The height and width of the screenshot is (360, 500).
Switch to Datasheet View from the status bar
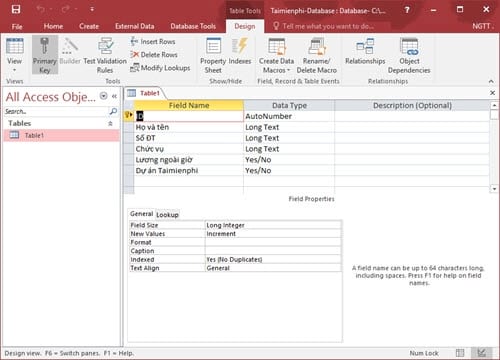460,353
